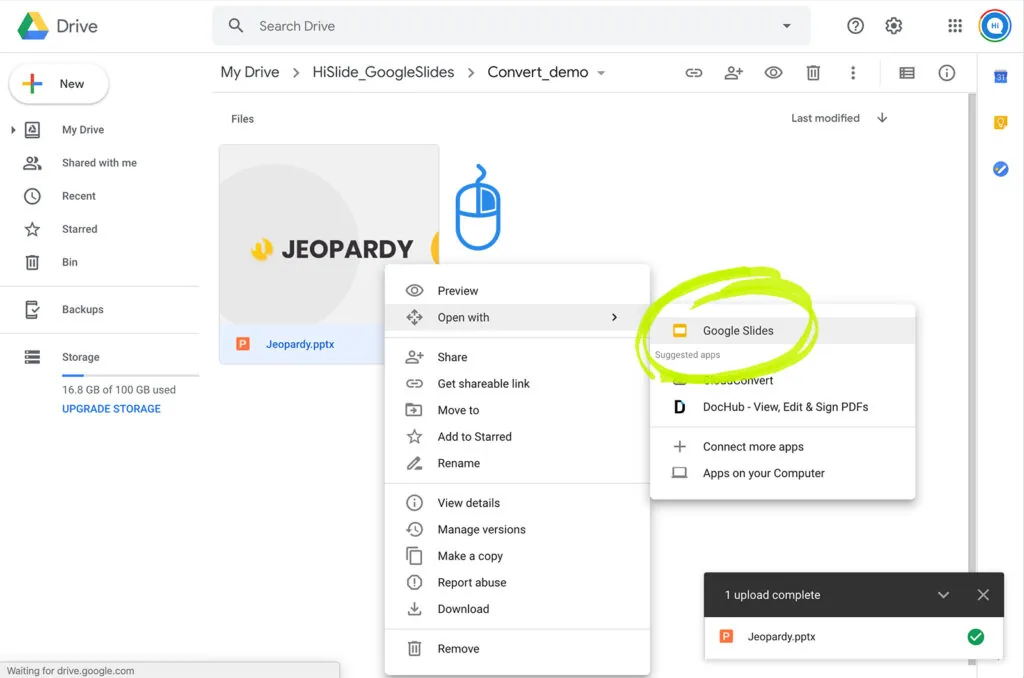This screenshot has height=678, width=1024.
Task: Choose Preview in context menu
Action: (517, 291)
